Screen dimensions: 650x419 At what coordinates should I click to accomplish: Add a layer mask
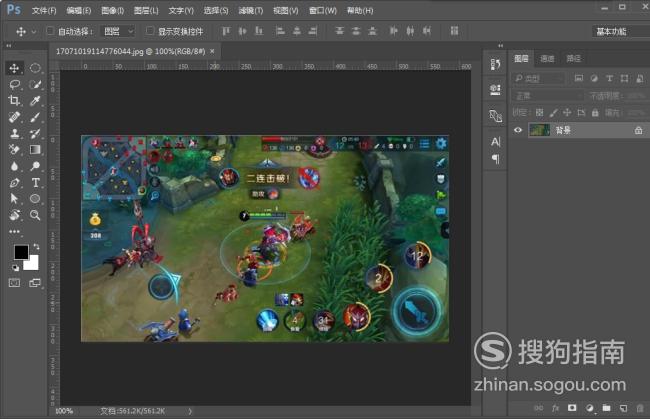coord(572,408)
